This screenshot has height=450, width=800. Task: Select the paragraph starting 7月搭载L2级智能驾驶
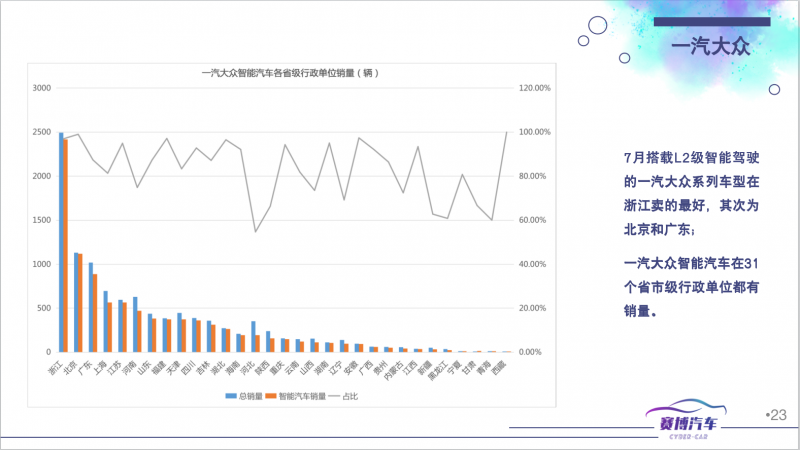click(x=691, y=193)
